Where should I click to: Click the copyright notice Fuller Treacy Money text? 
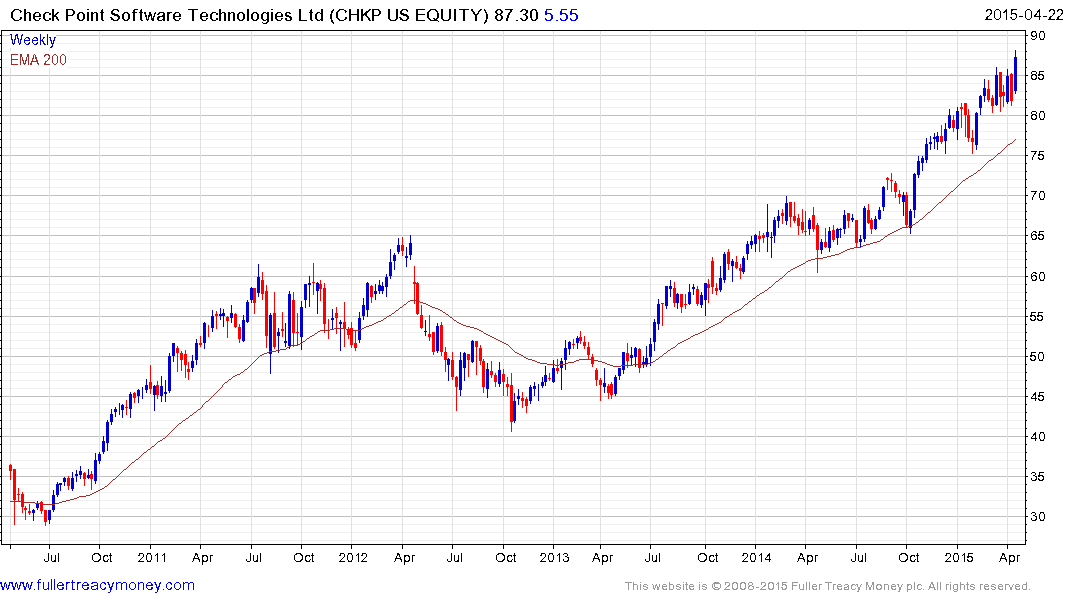pos(828,586)
